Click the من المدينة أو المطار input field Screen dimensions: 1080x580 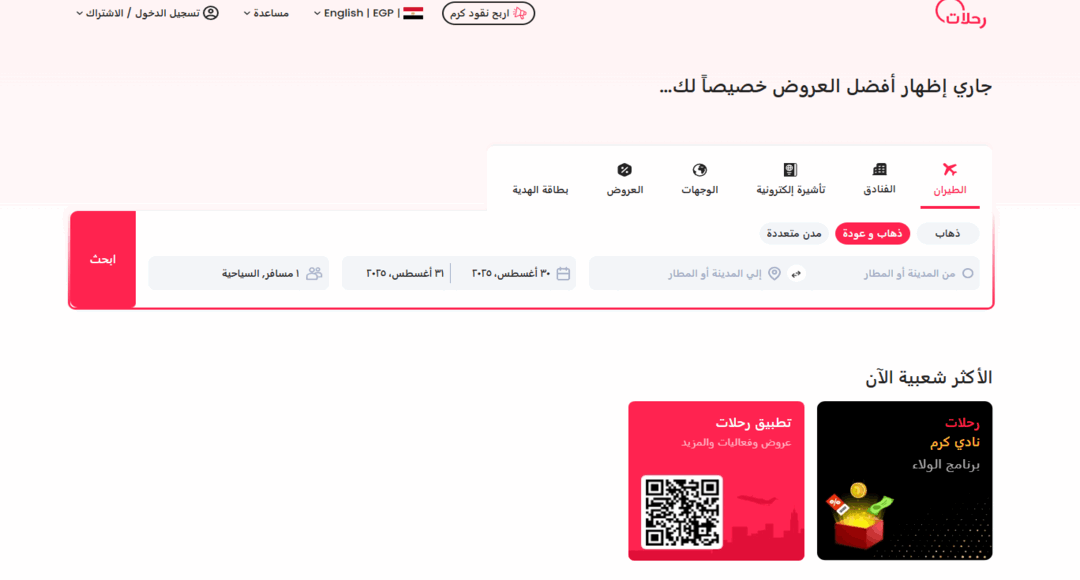[890, 272]
